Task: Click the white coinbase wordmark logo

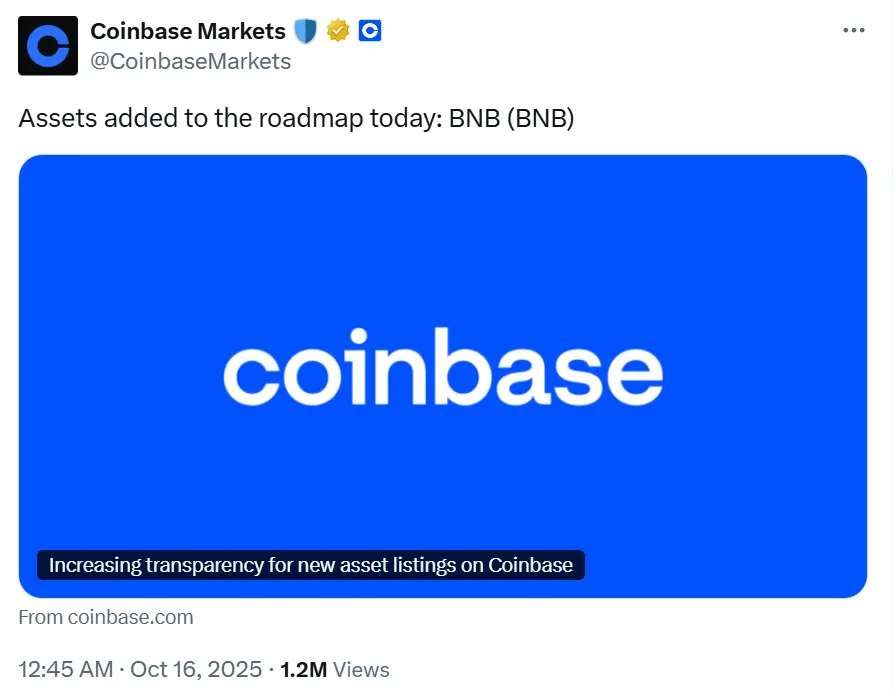Action: [x=442, y=373]
